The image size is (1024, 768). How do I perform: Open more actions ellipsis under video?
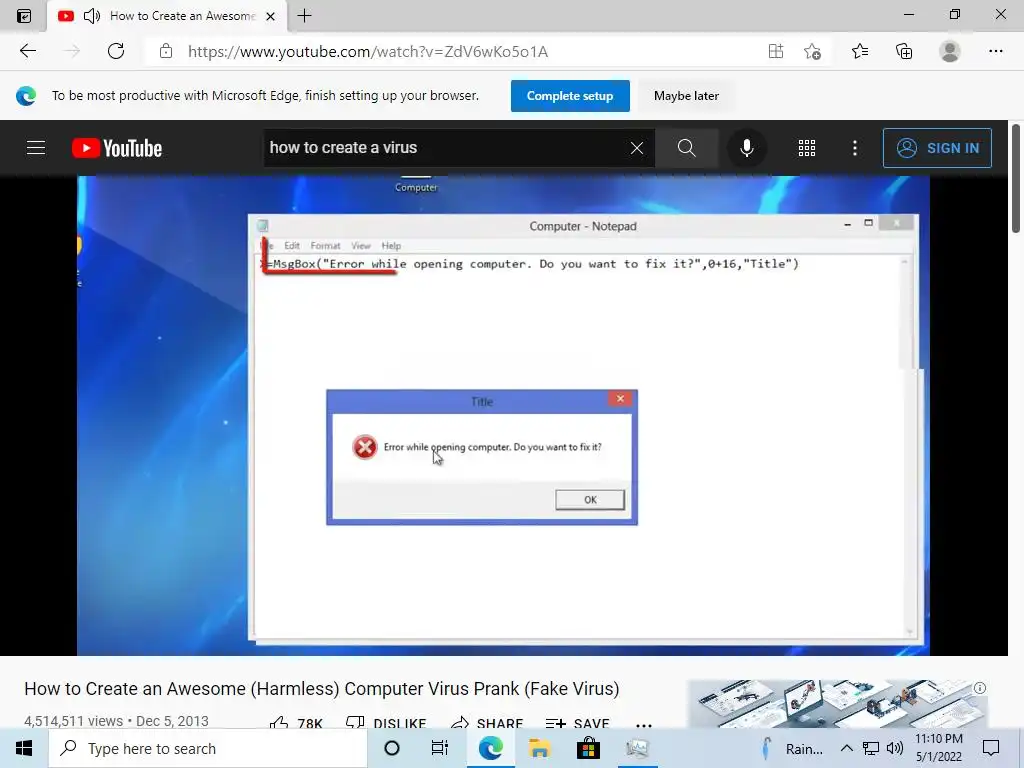coord(643,724)
